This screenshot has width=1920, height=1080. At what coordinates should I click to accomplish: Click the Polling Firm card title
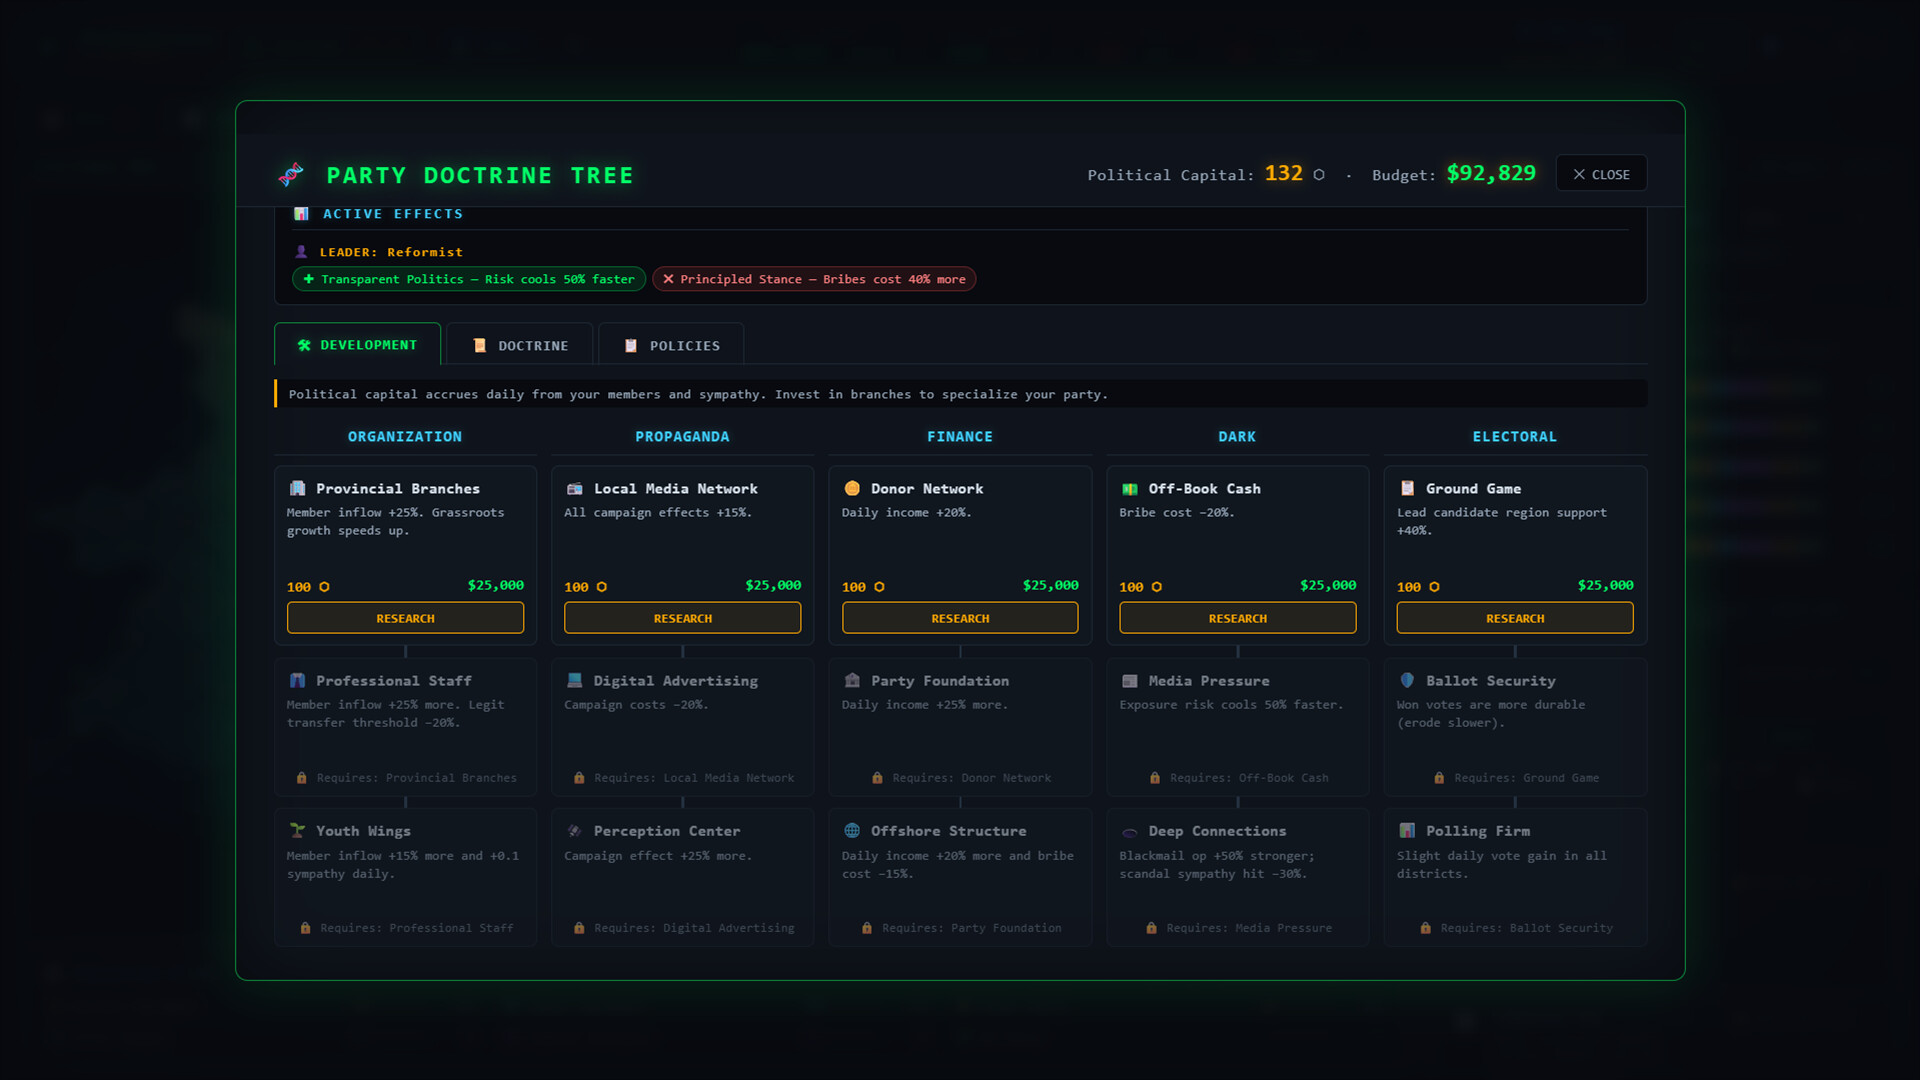(x=1478, y=831)
